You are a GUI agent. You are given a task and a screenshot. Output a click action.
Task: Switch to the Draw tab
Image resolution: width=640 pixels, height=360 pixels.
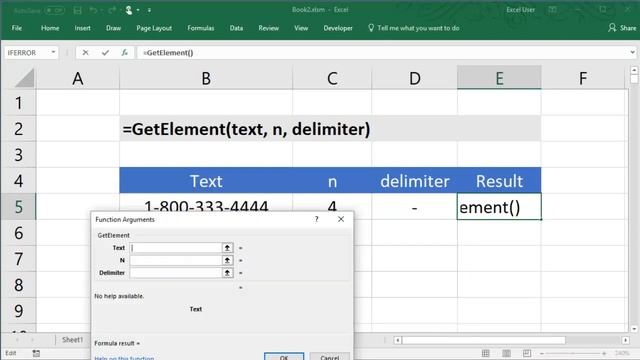tap(113, 28)
